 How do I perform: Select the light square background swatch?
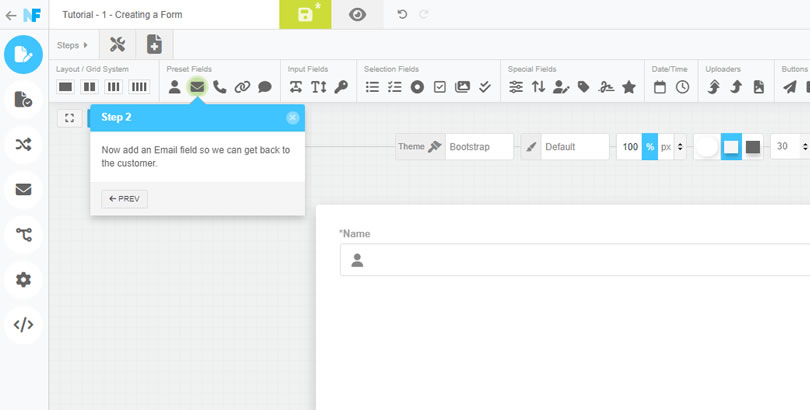coord(731,147)
